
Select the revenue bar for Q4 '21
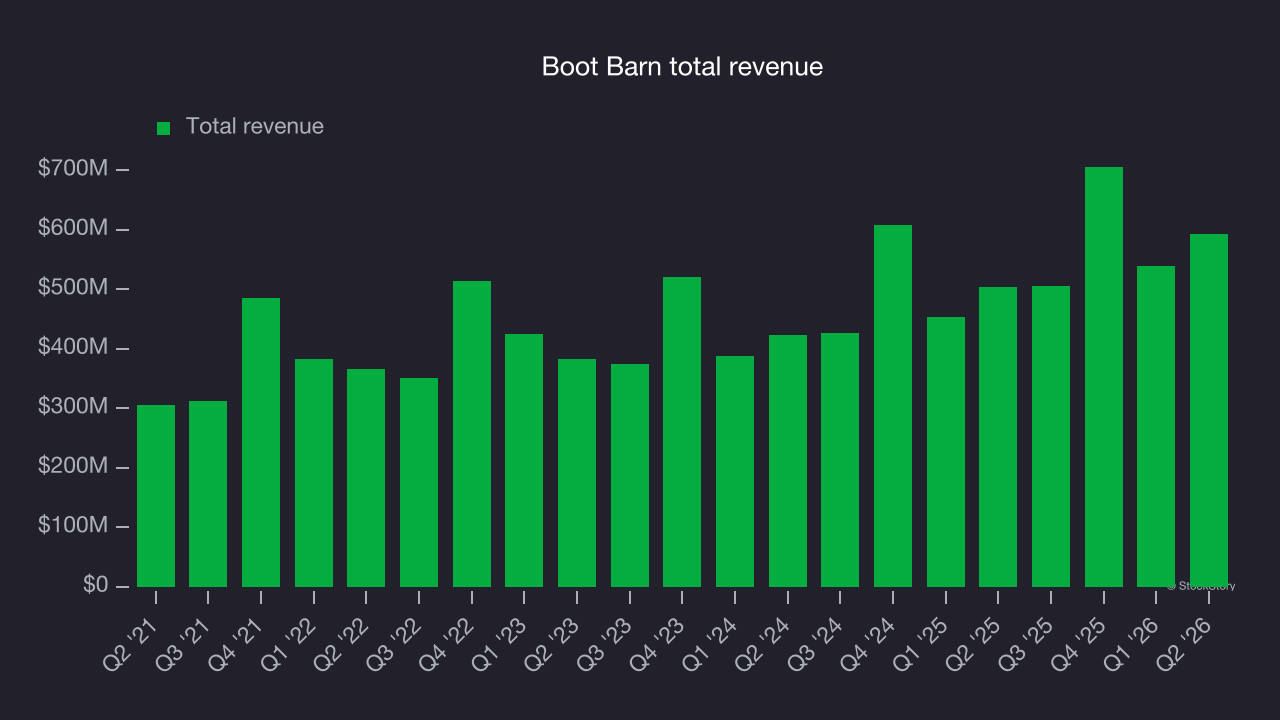pyautogui.click(x=261, y=442)
